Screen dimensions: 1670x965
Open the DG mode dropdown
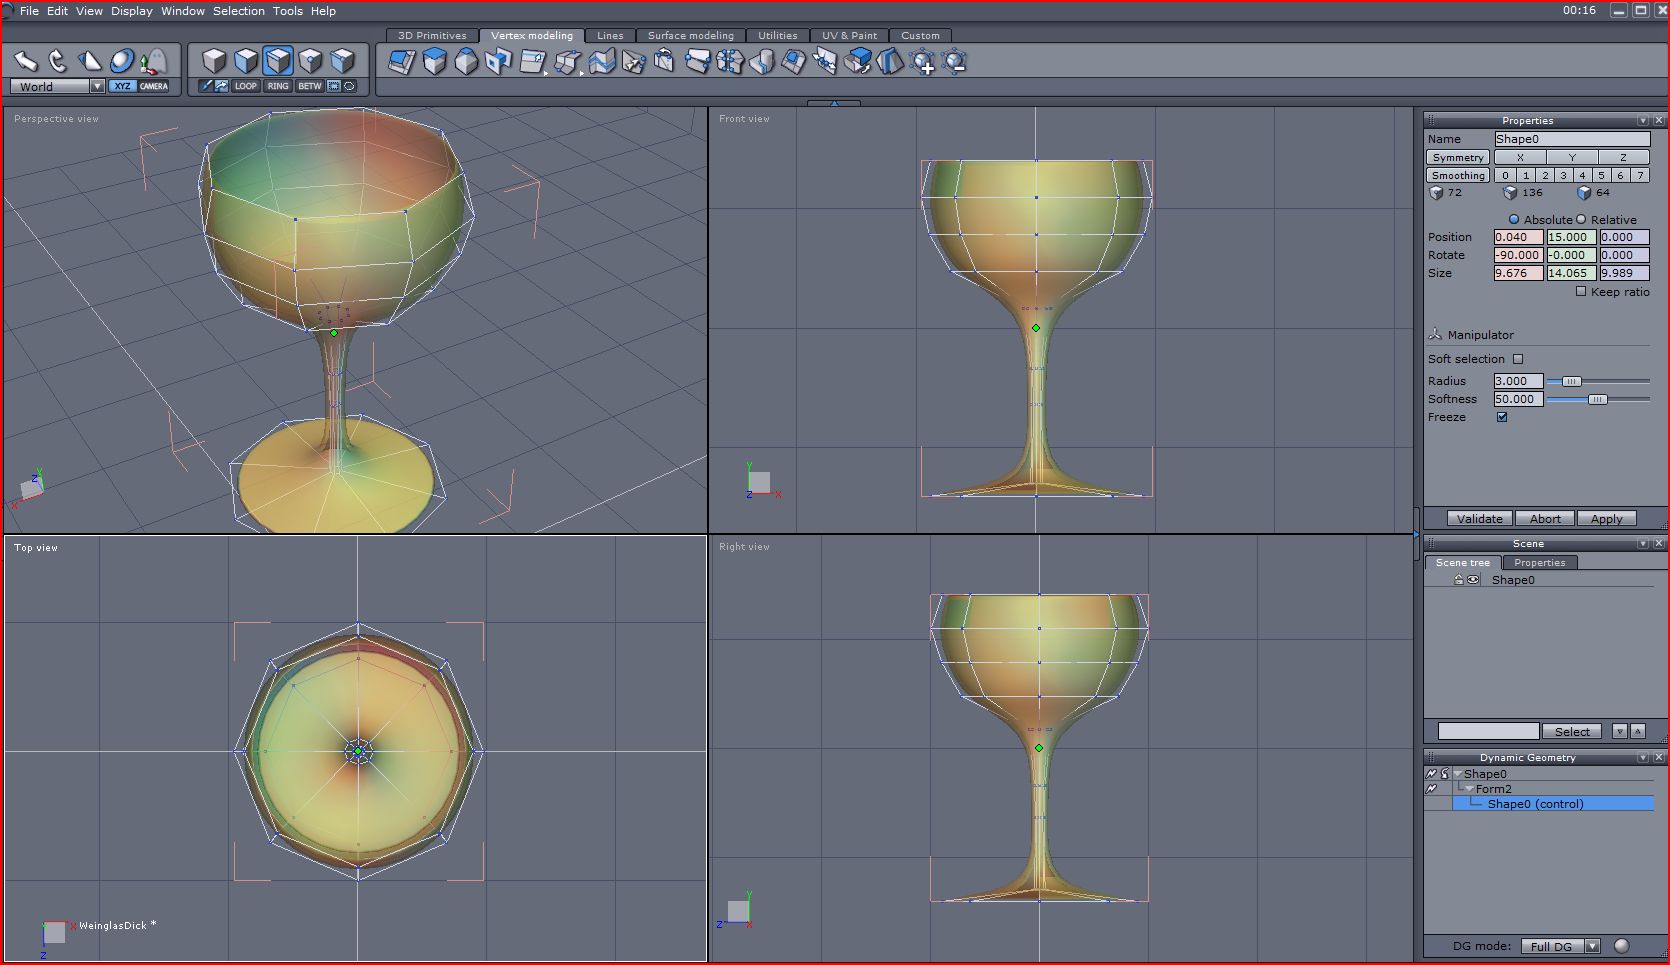coord(1593,946)
